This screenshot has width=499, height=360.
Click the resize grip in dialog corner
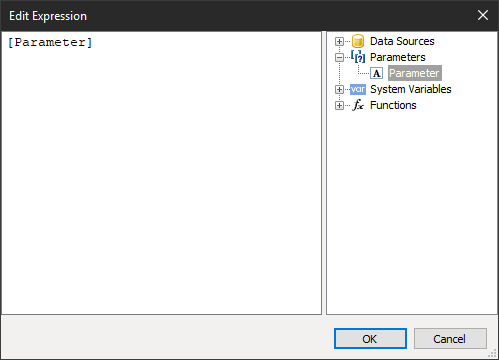[x=493, y=354]
